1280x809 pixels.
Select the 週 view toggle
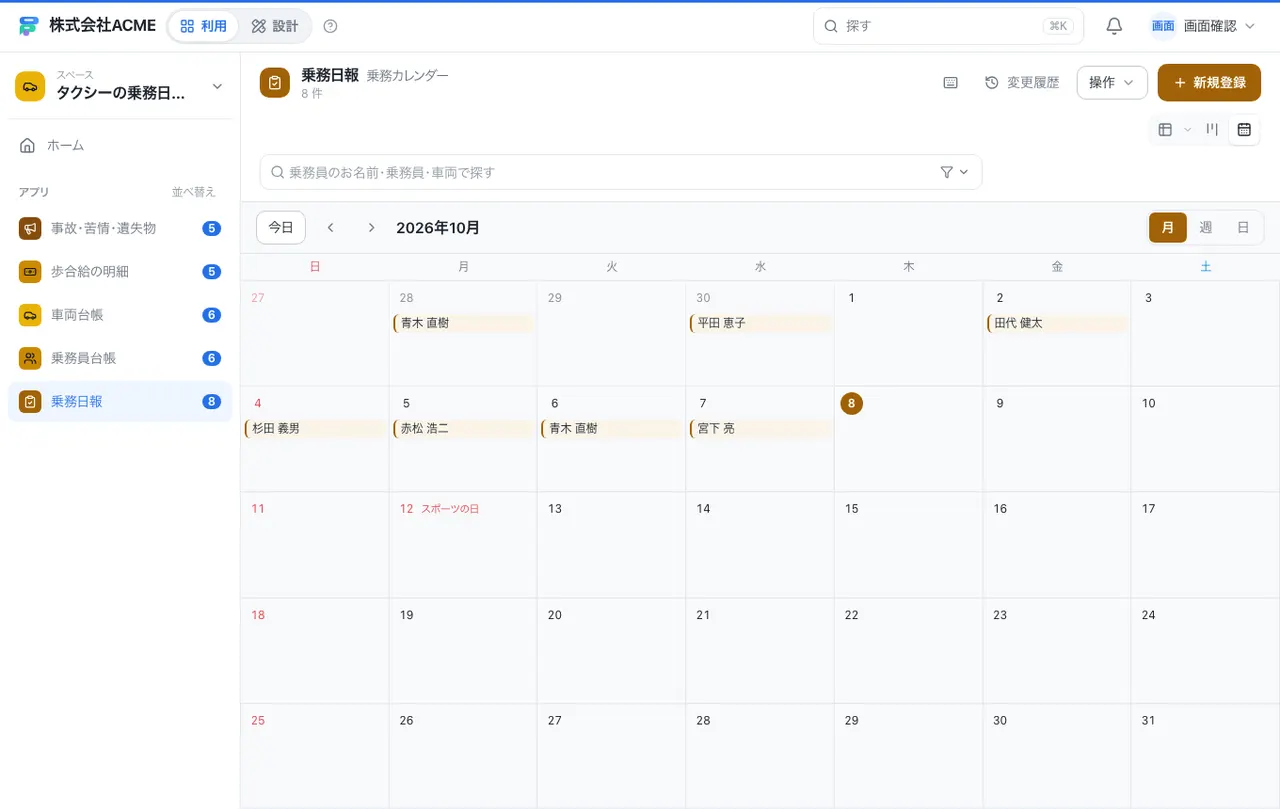pyautogui.click(x=1206, y=228)
